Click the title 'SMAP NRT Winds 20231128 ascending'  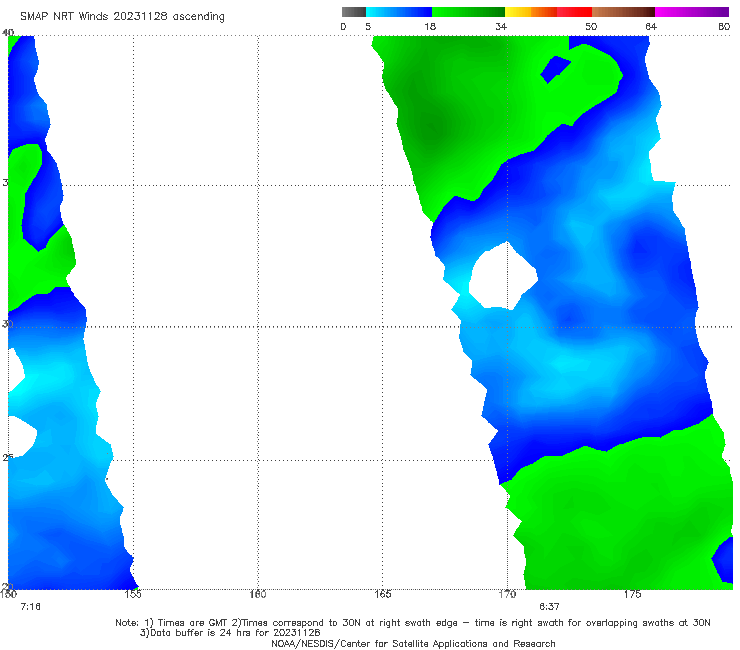(x=122, y=16)
